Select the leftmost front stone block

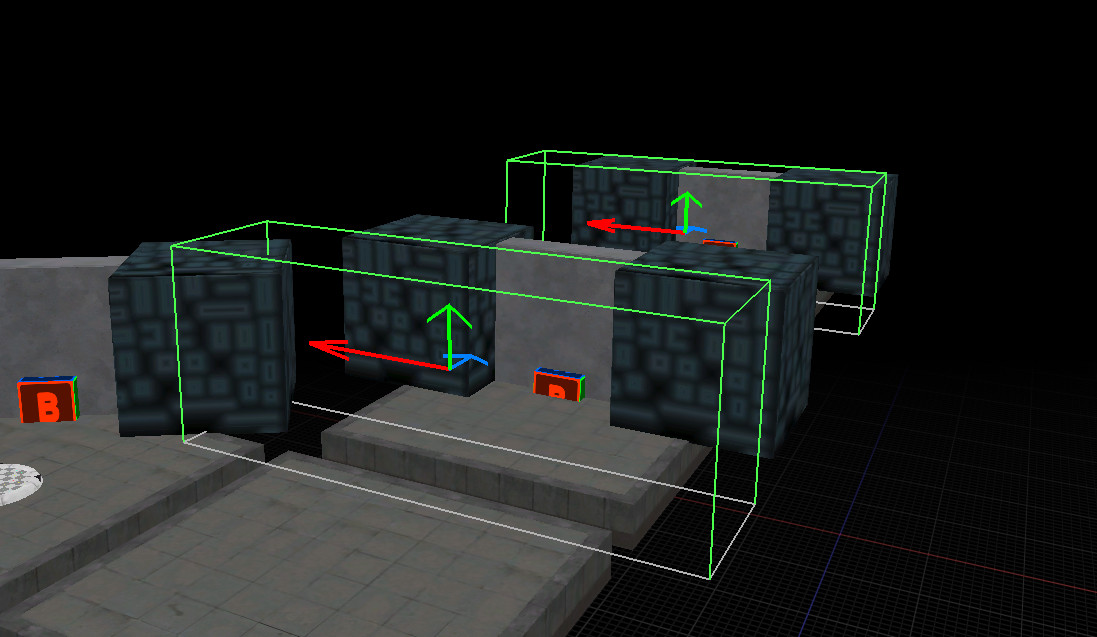click(203, 337)
